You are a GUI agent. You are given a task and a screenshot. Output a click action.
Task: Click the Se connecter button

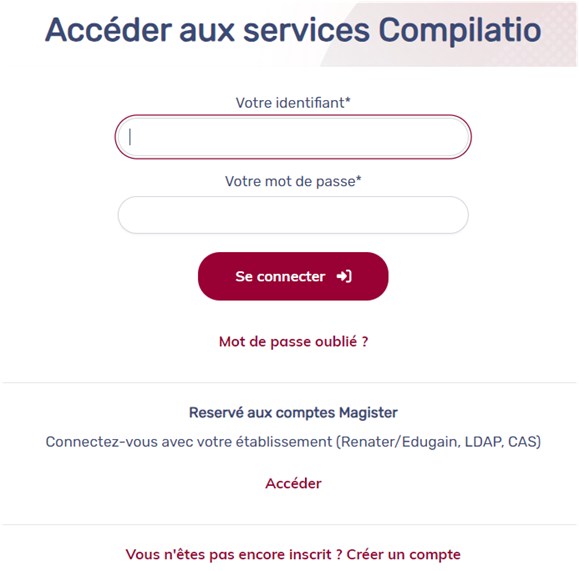(293, 276)
